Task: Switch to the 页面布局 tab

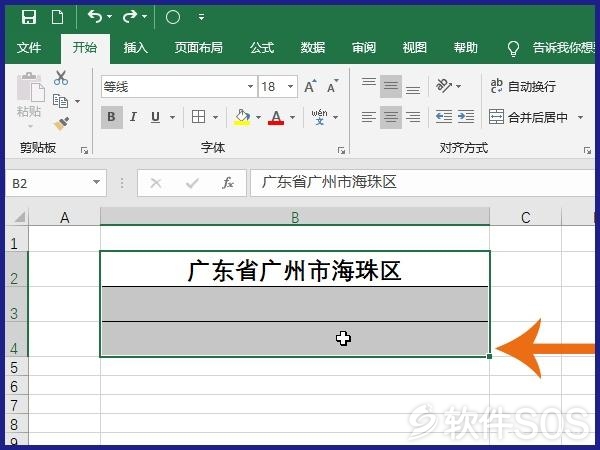Action: pyautogui.click(x=199, y=47)
